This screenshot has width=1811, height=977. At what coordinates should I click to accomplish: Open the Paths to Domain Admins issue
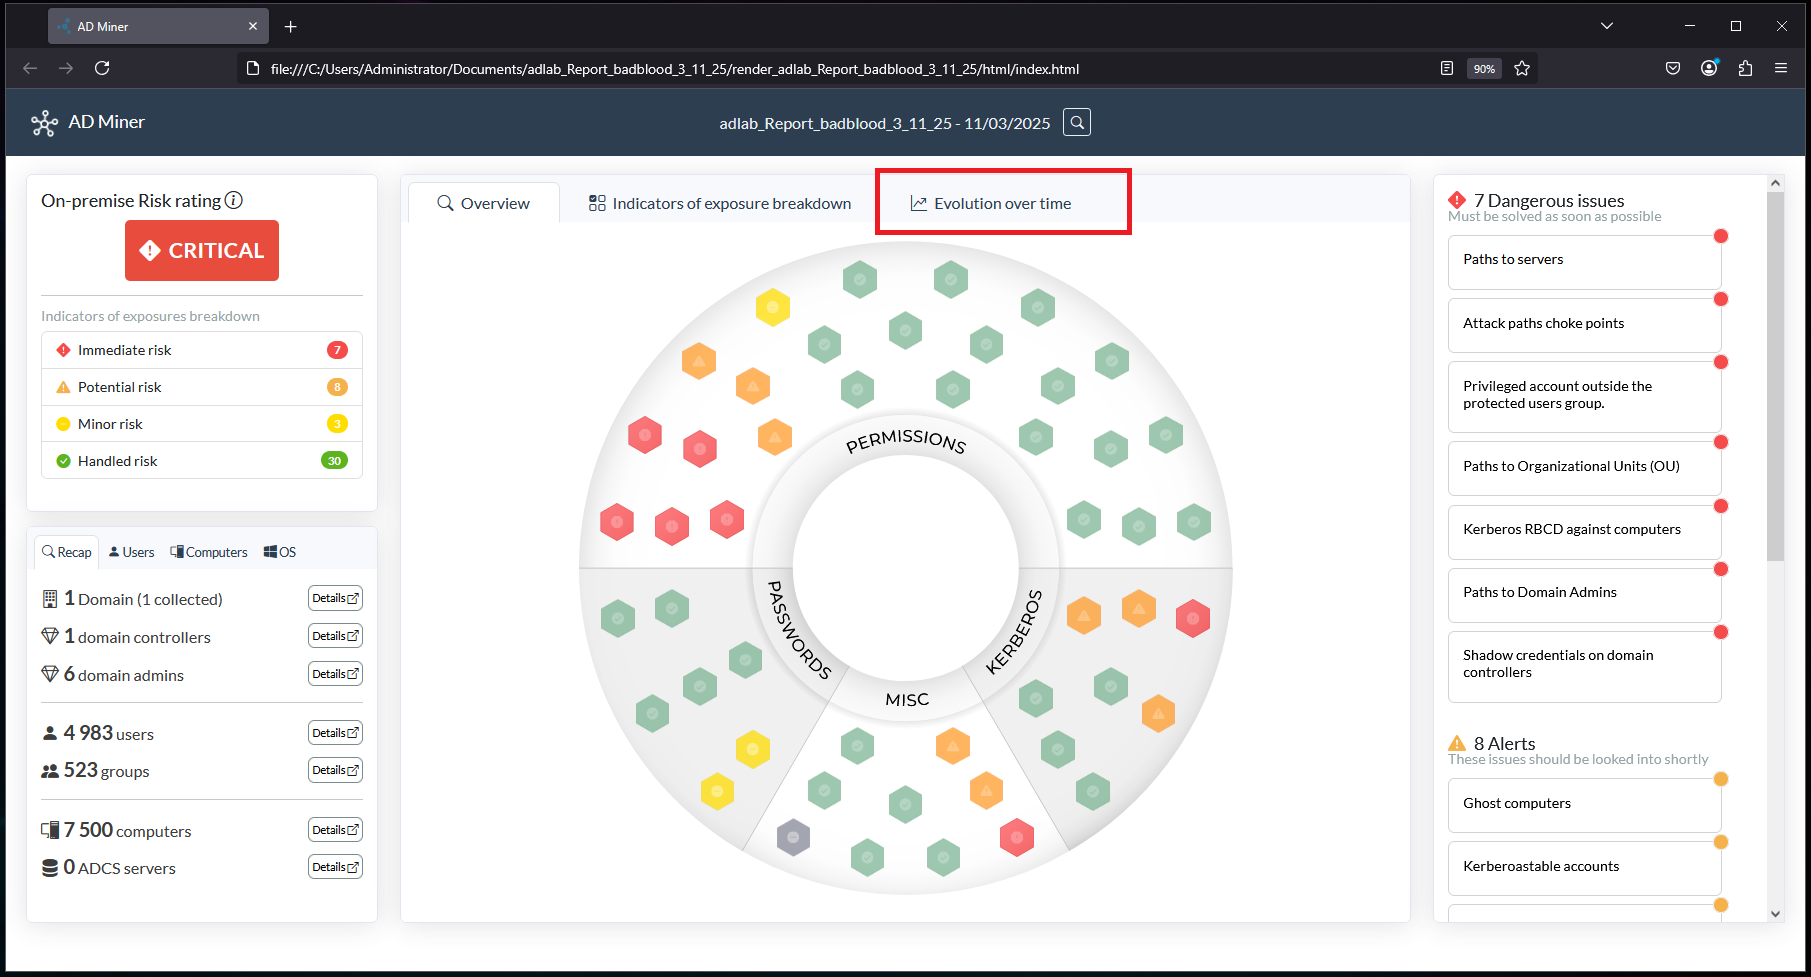coord(1584,593)
